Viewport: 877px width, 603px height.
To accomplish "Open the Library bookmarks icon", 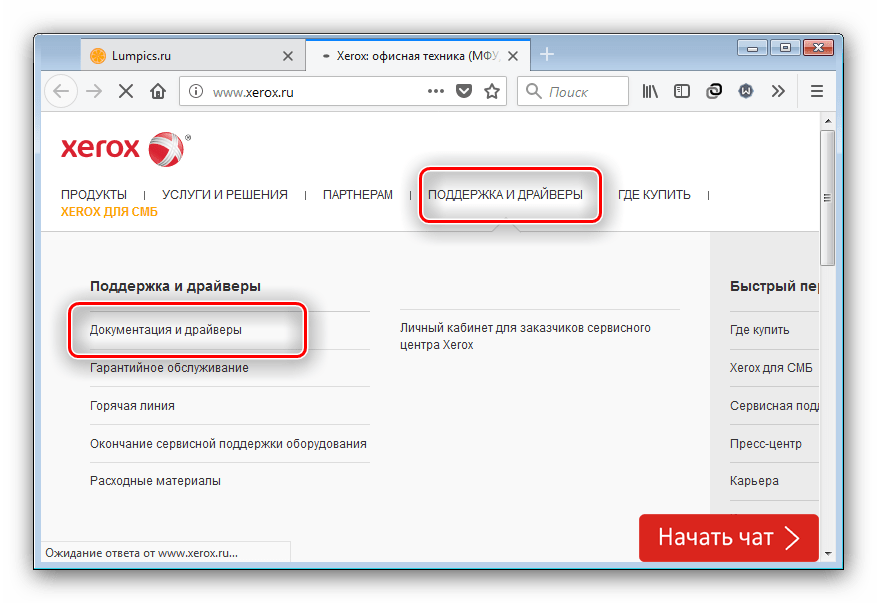I will pos(650,92).
